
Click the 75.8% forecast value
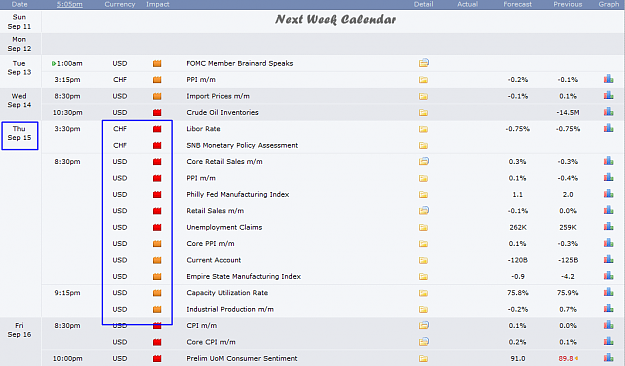coord(518,293)
